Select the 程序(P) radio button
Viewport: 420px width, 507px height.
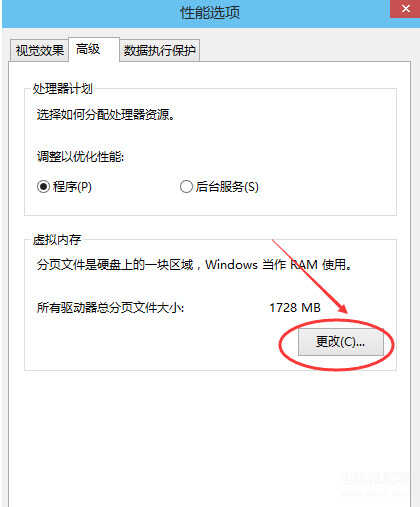pyautogui.click(x=43, y=186)
